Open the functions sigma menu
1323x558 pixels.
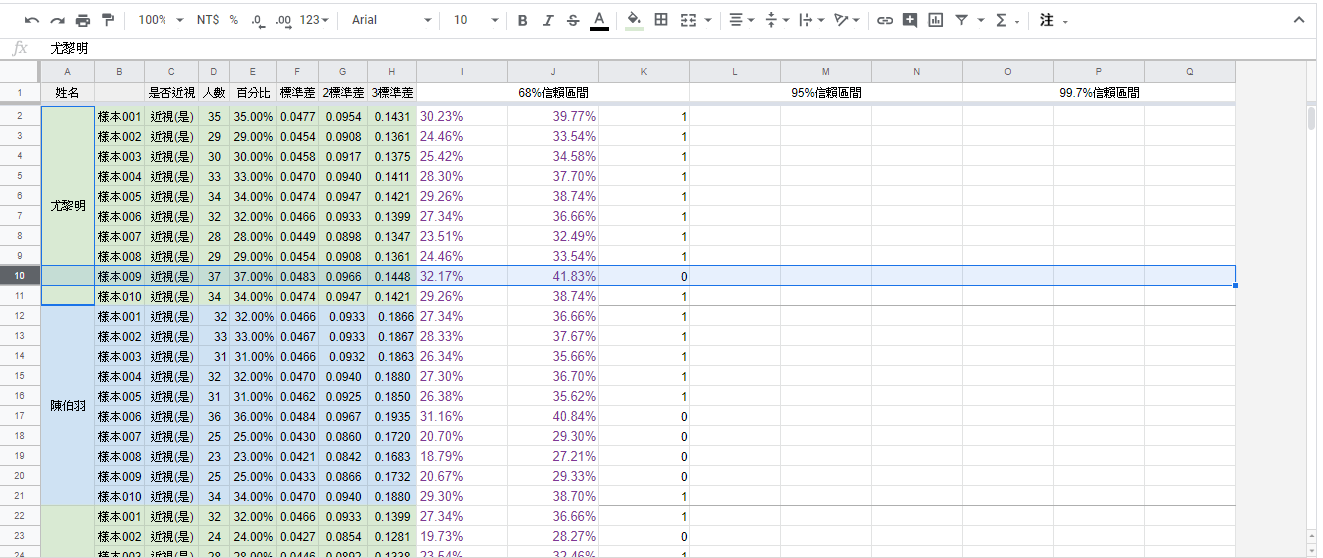[1007, 20]
